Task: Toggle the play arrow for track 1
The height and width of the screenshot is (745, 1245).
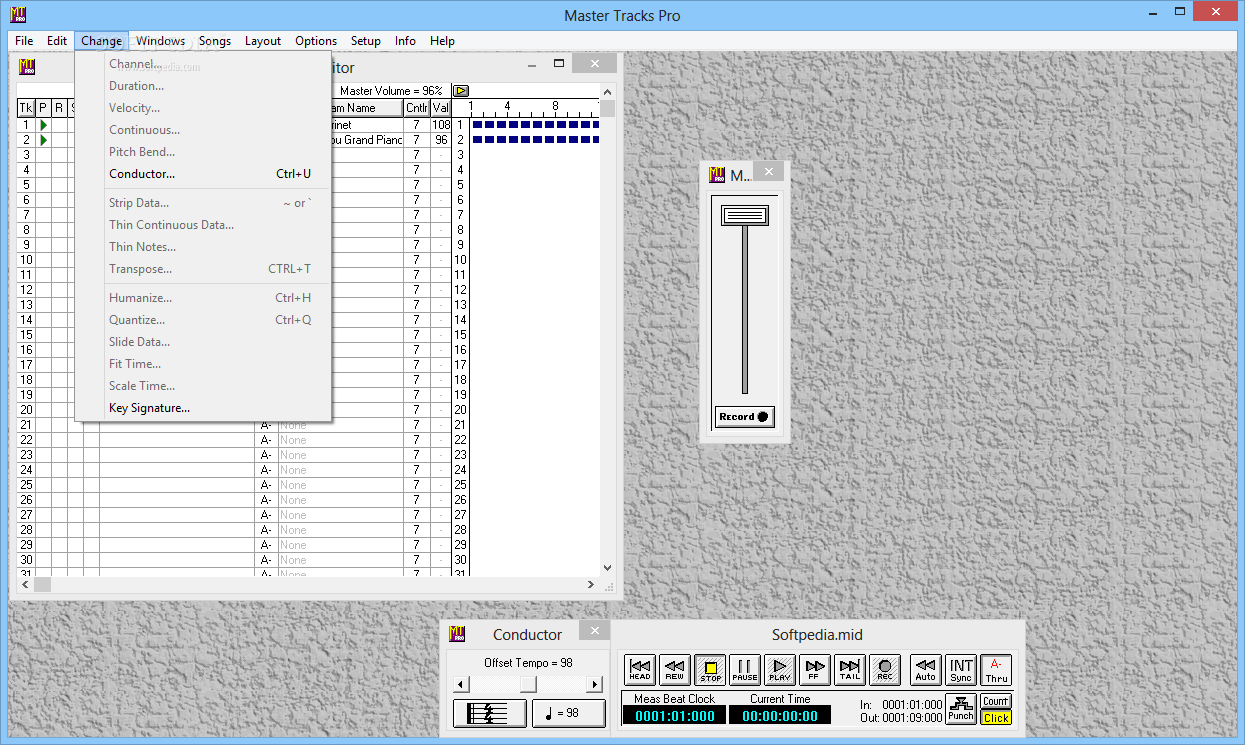Action: [x=43, y=125]
